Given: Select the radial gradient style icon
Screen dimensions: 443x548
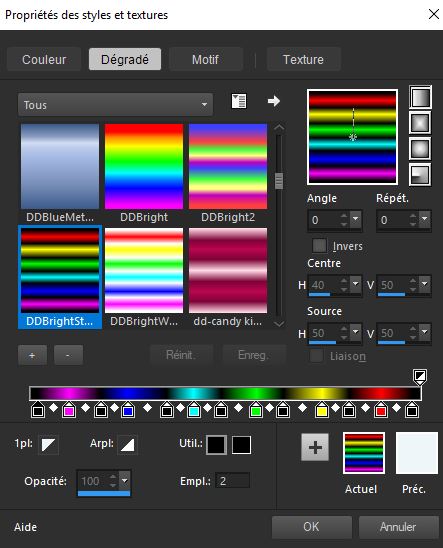Looking at the screenshot, I should 420,174.
